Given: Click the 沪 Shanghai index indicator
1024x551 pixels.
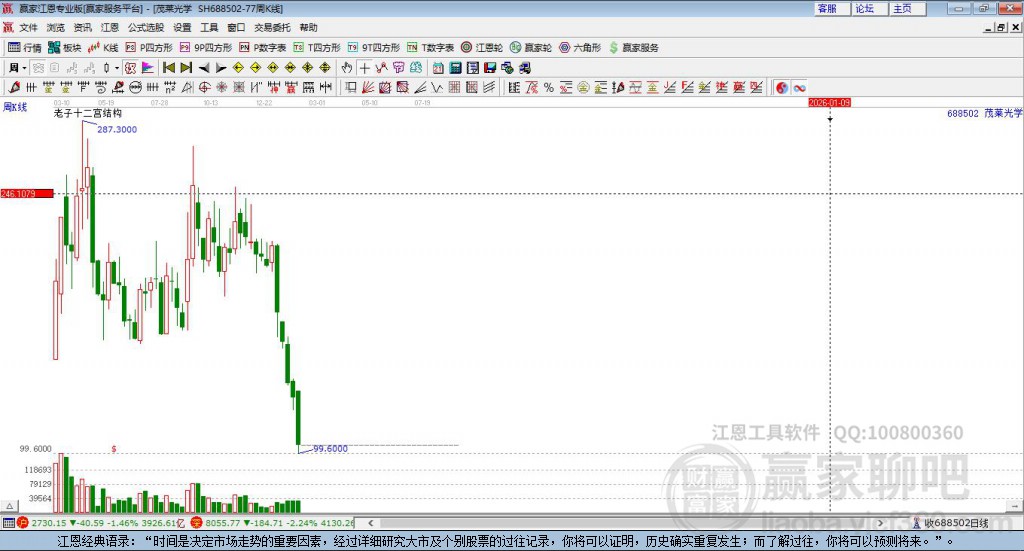Looking at the screenshot, I should (x=23, y=523).
